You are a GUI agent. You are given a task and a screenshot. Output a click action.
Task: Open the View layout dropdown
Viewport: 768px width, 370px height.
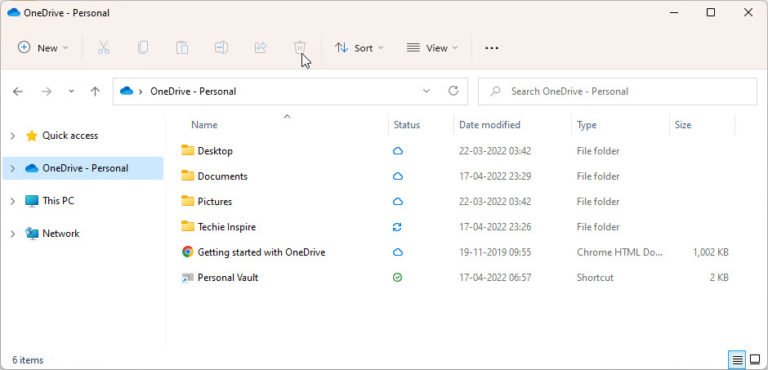(432, 48)
